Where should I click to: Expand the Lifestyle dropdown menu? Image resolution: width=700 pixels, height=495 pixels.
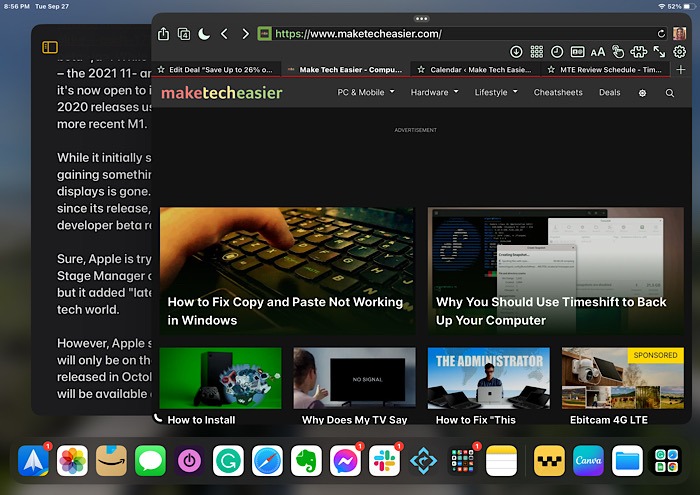click(x=496, y=92)
